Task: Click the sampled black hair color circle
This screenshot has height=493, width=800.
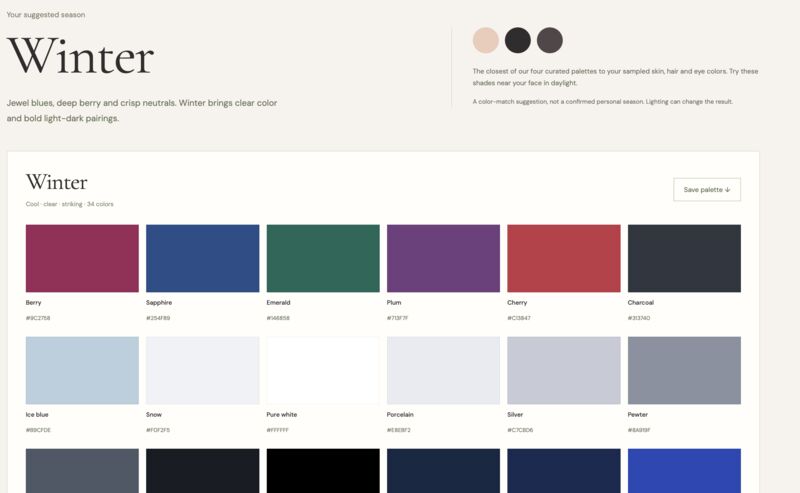Action: tap(518, 40)
